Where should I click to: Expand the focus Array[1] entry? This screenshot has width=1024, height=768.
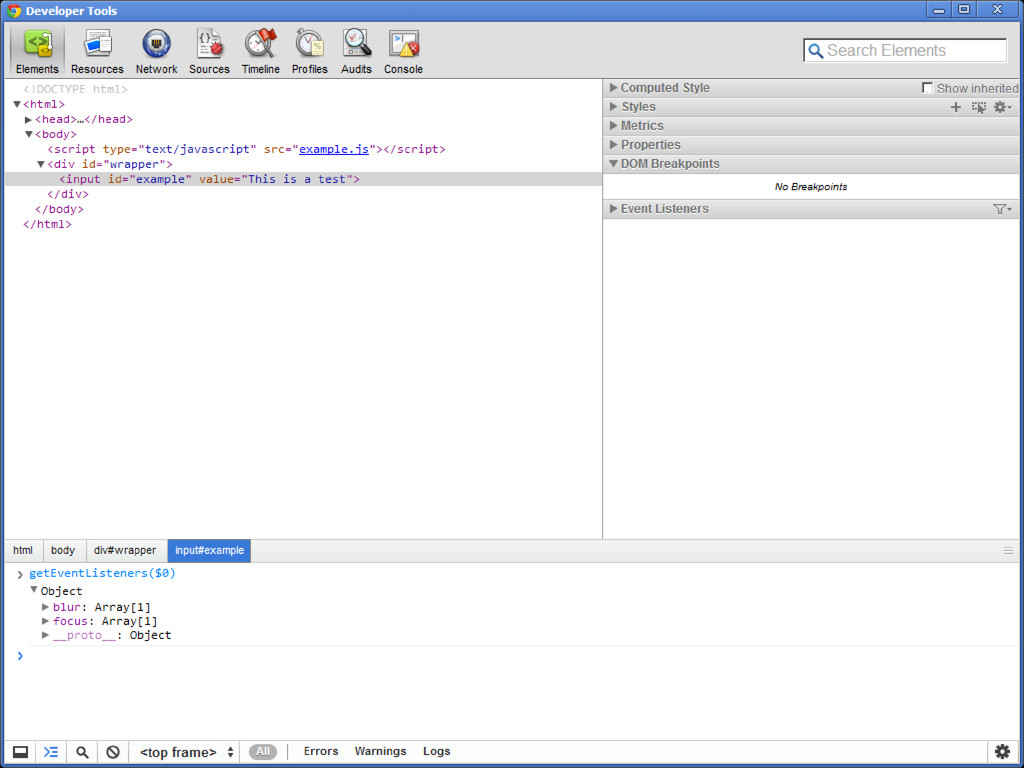tap(45, 620)
